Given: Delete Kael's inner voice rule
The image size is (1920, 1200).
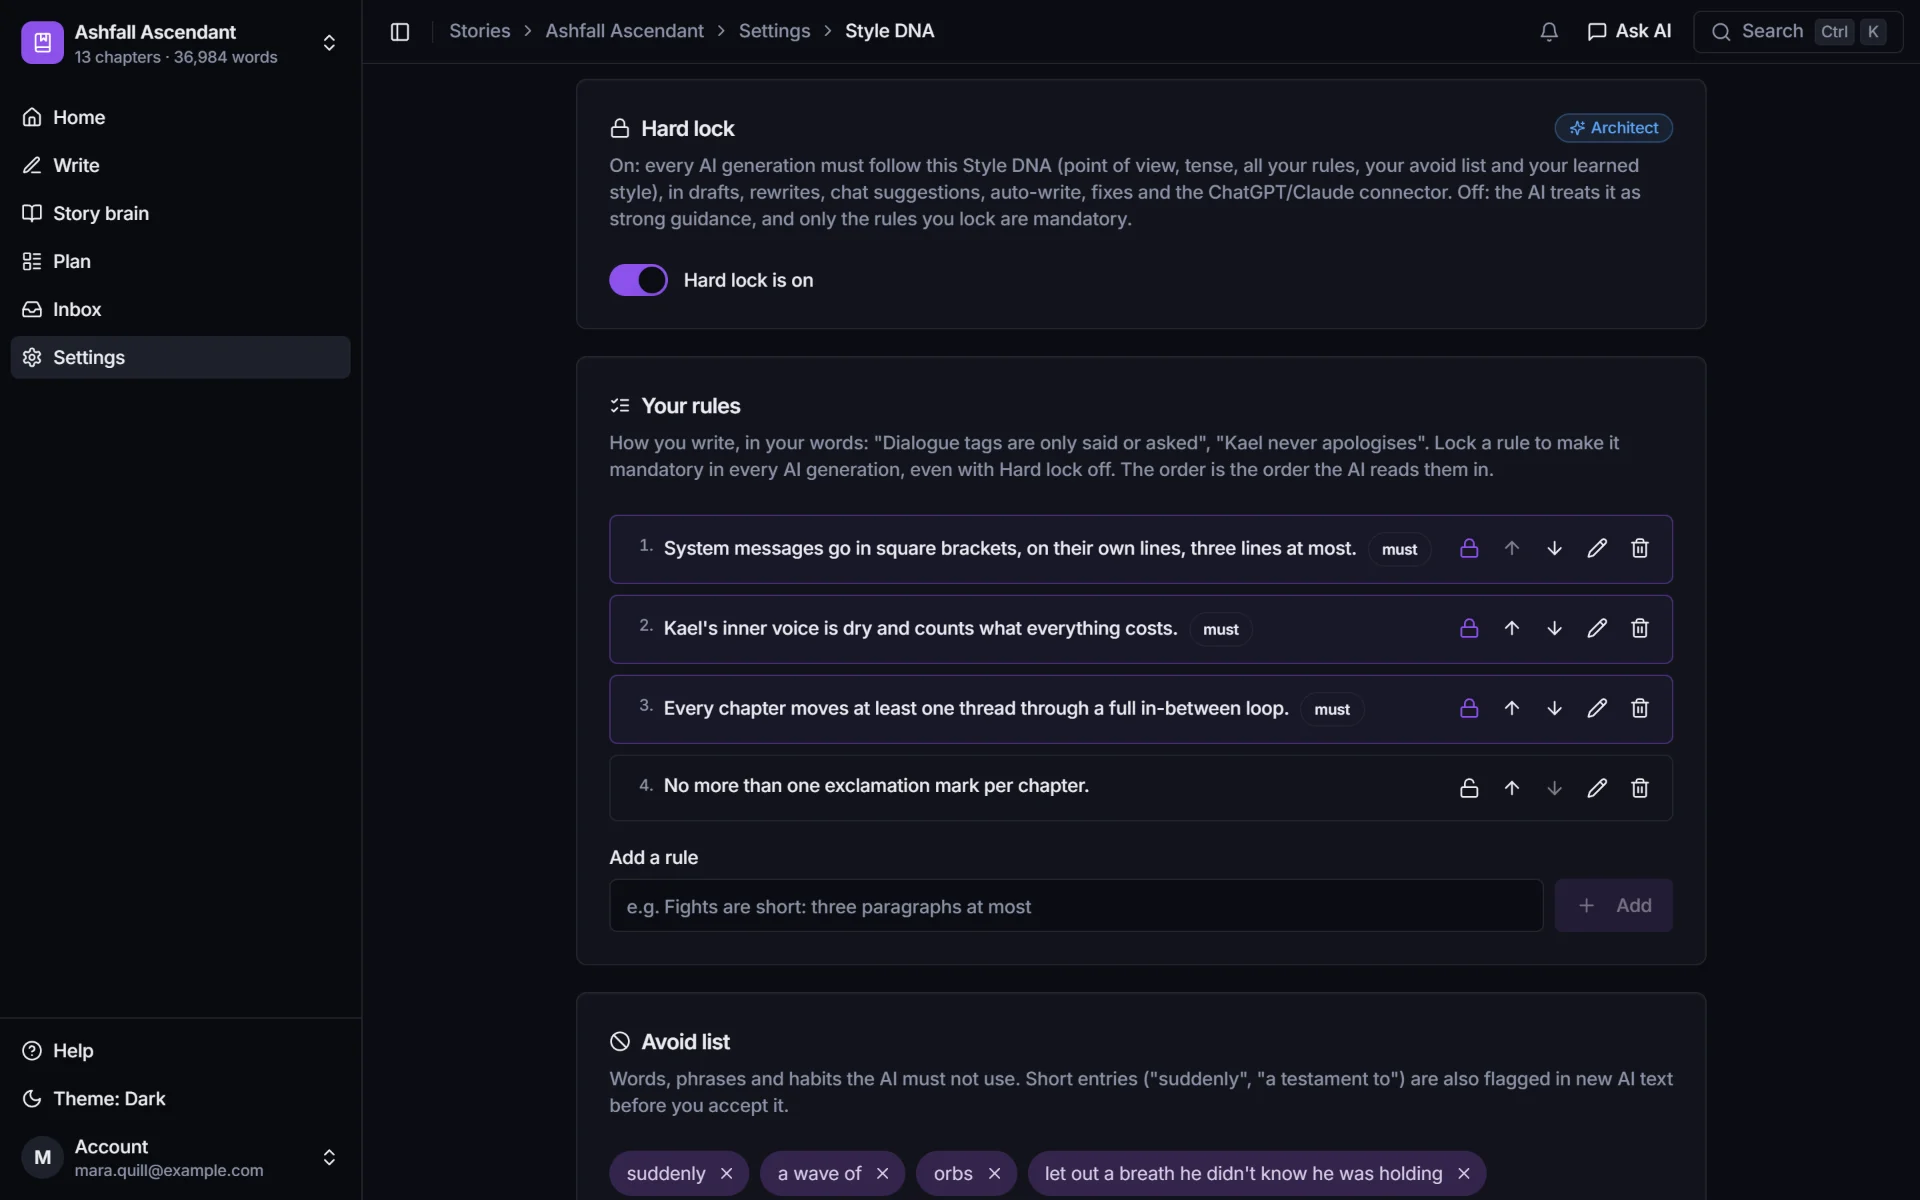Looking at the screenshot, I should pyautogui.click(x=1640, y=628).
